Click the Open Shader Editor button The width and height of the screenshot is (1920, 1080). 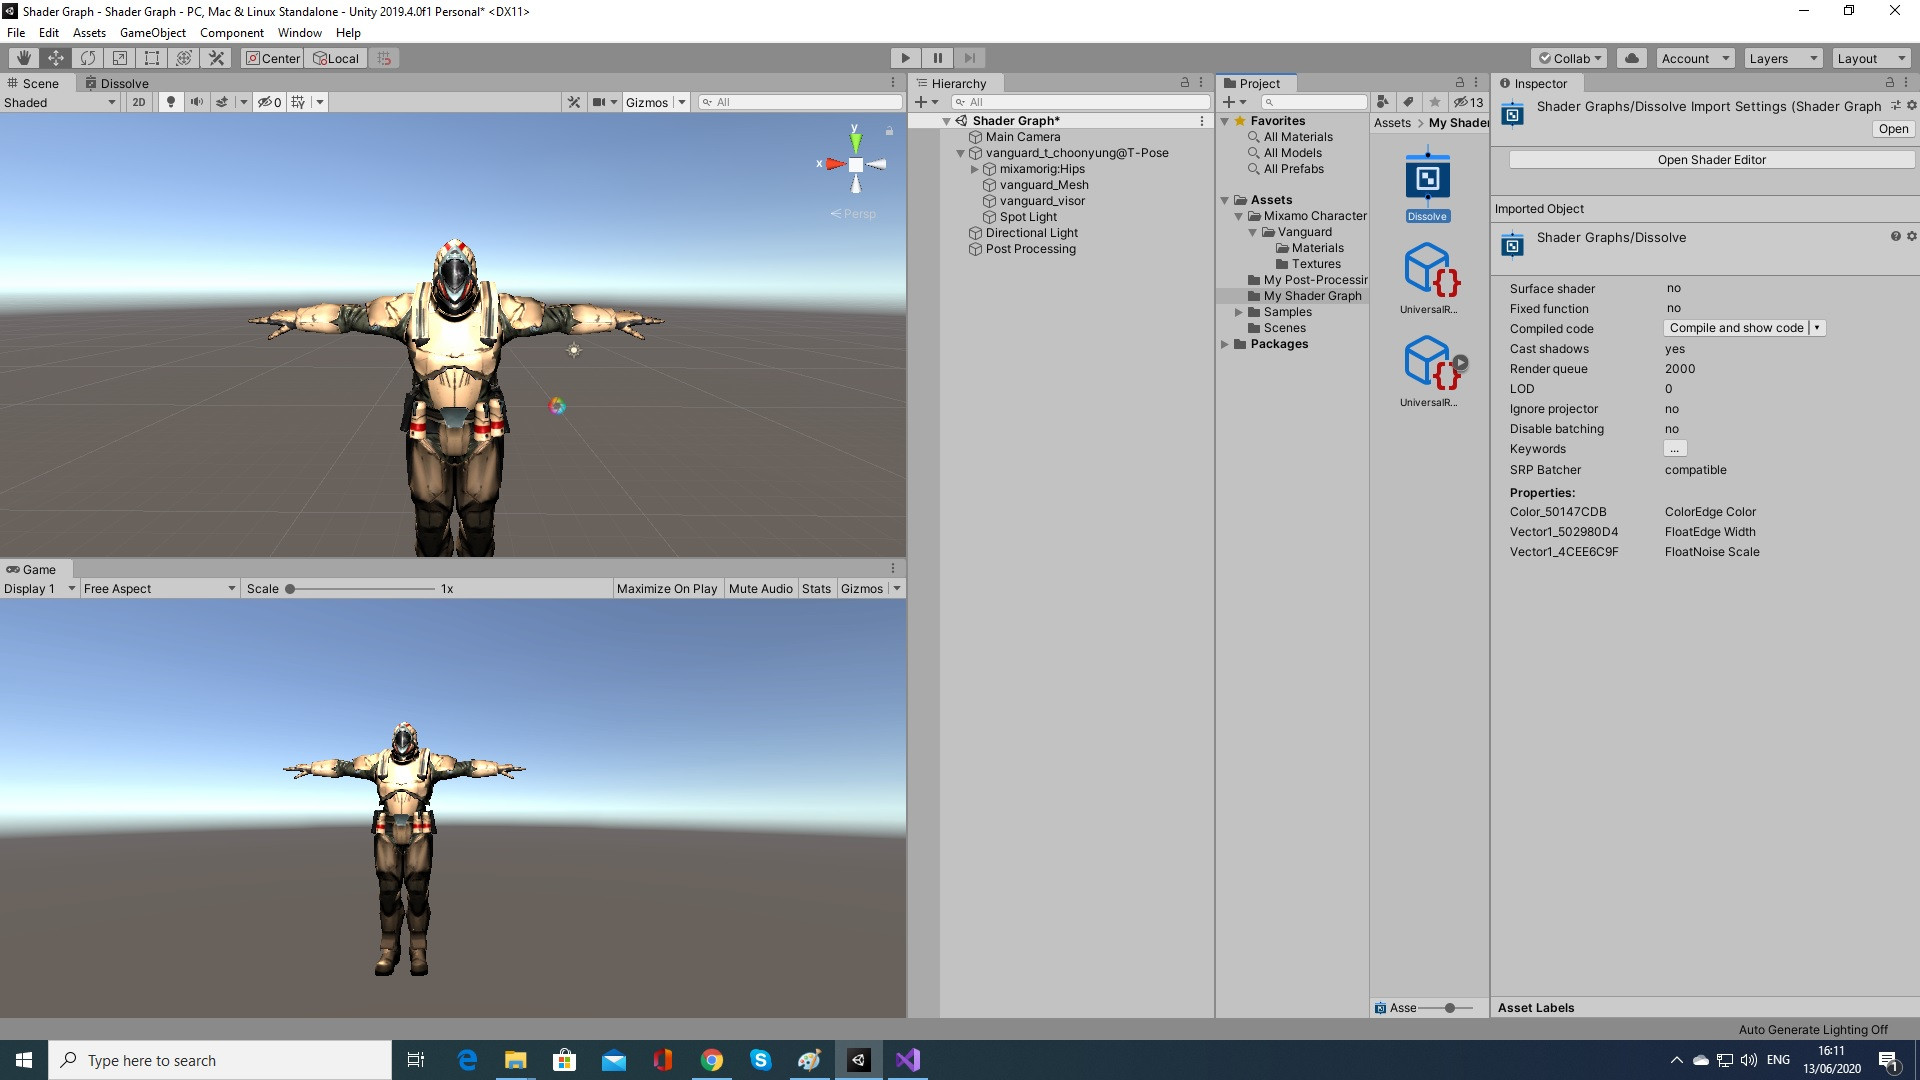tap(1710, 159)
